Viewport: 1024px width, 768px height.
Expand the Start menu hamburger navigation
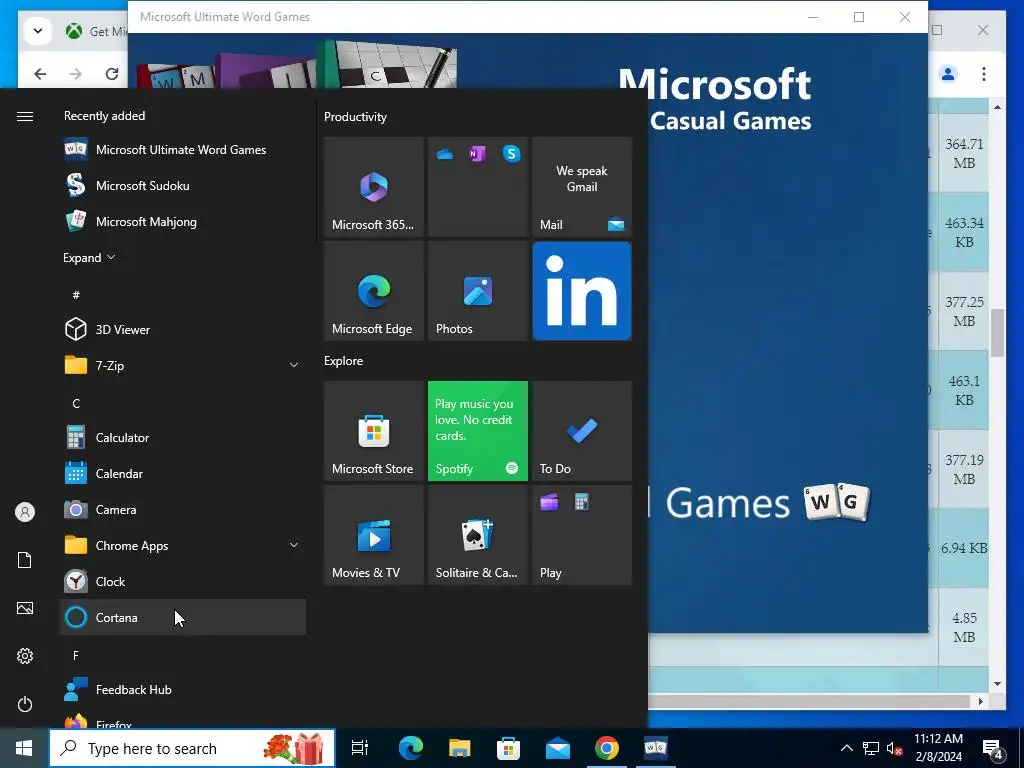pos(25,116)
